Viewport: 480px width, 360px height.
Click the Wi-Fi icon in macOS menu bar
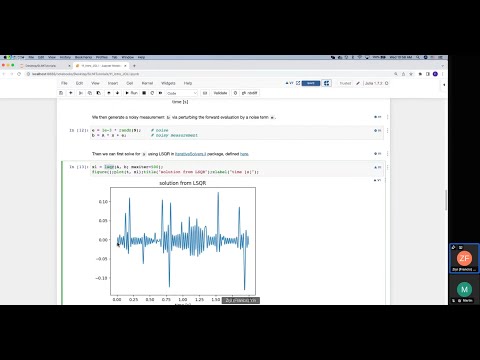[x=360, y=57]
